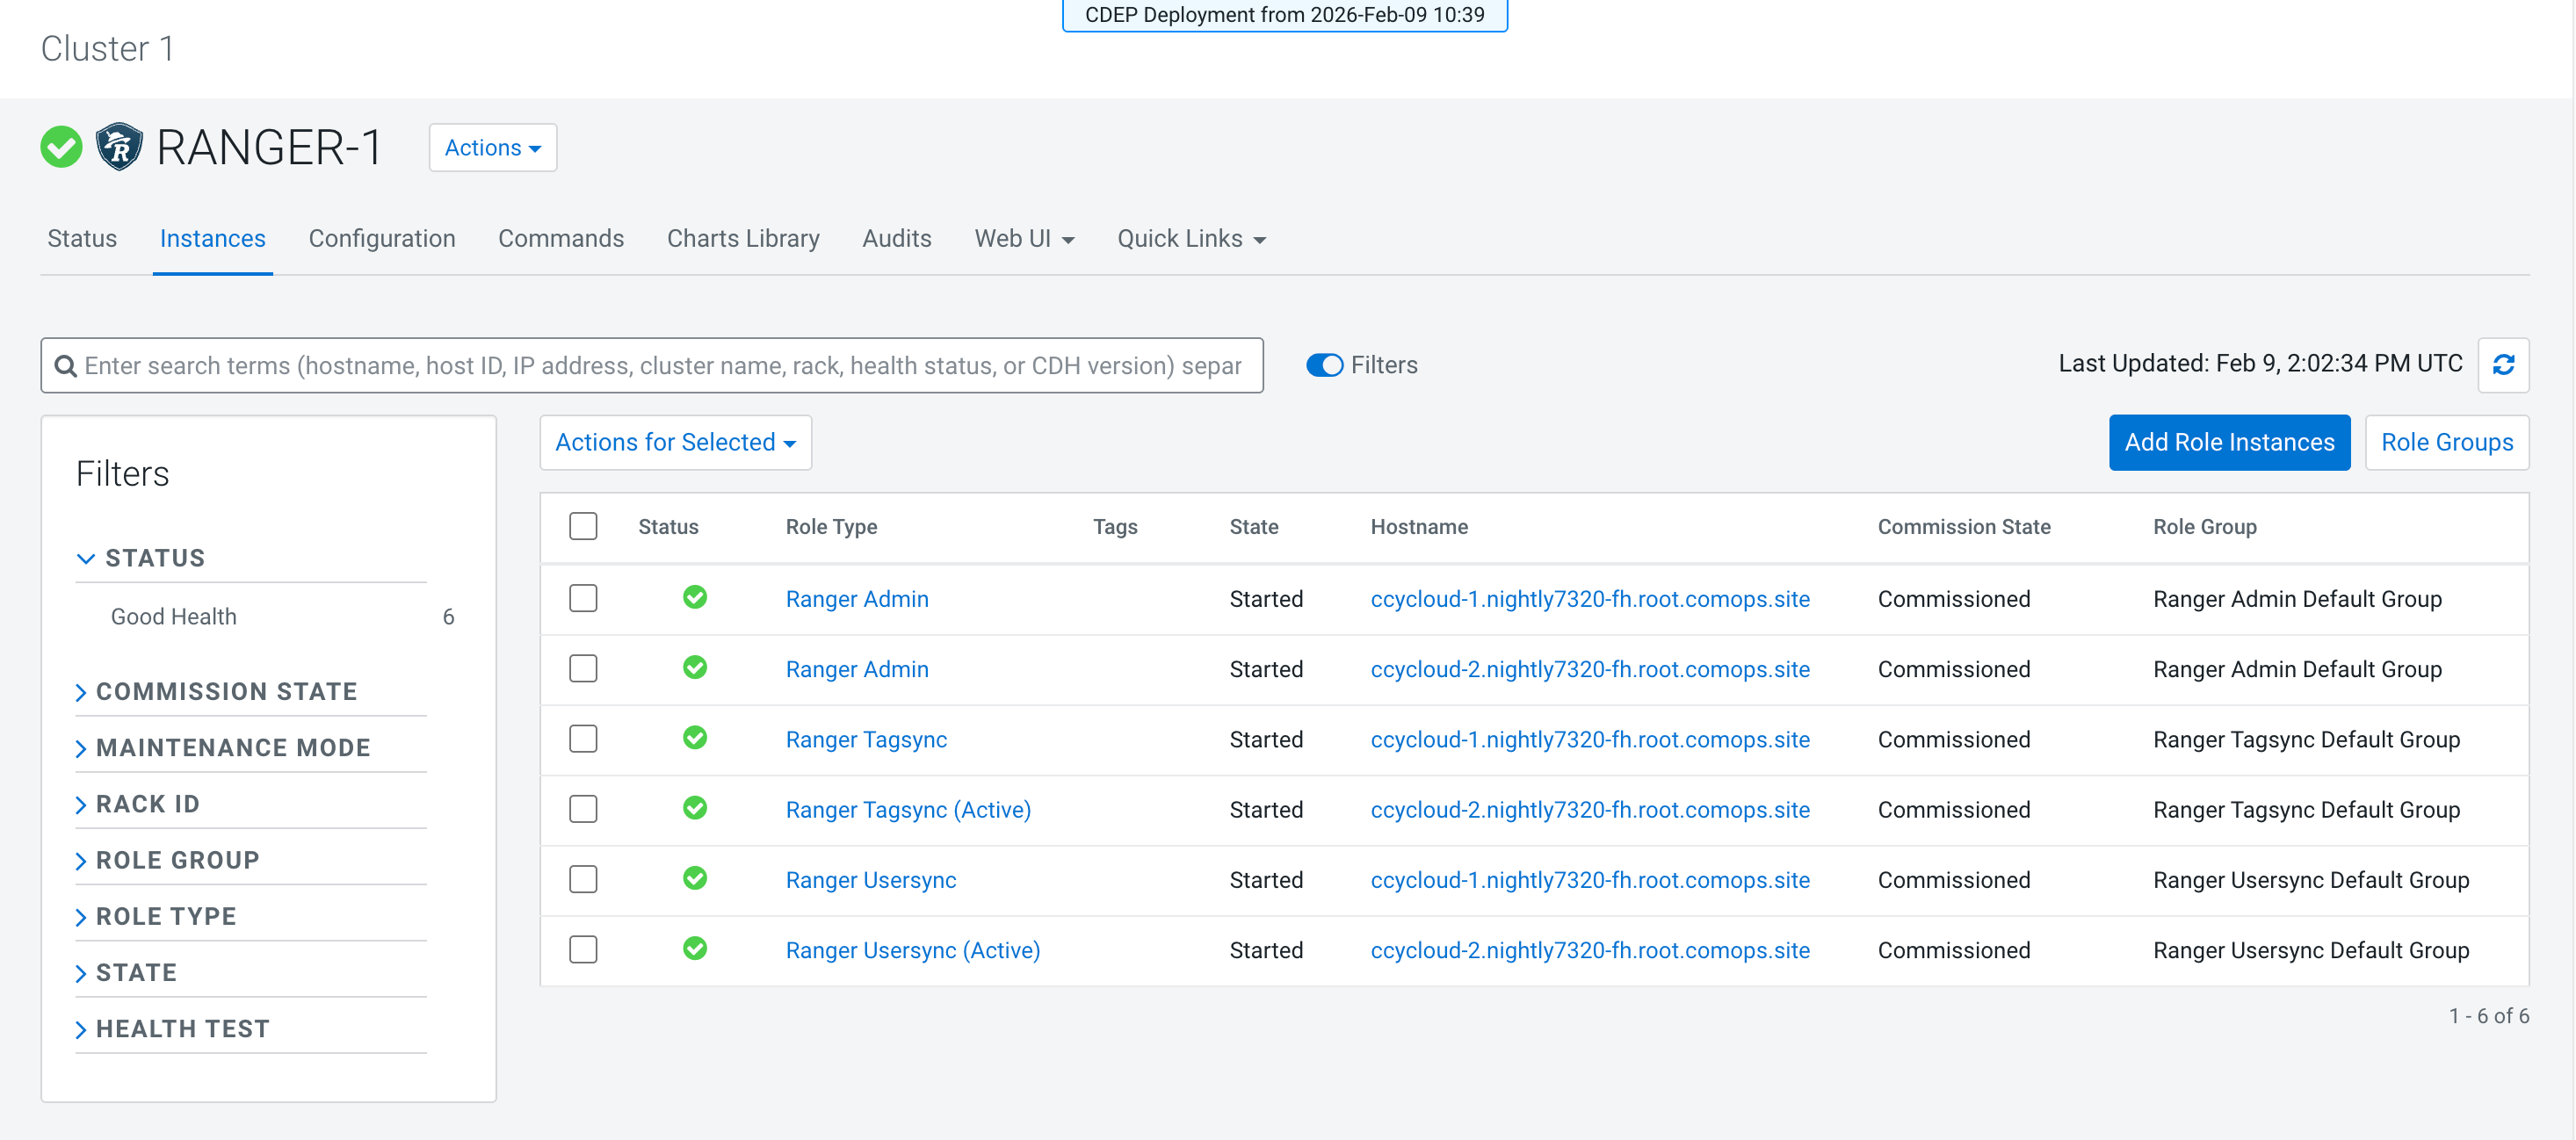Click the Ranger shield service icon
The width and height of the screenshot is (2576, 1140).
119,147
